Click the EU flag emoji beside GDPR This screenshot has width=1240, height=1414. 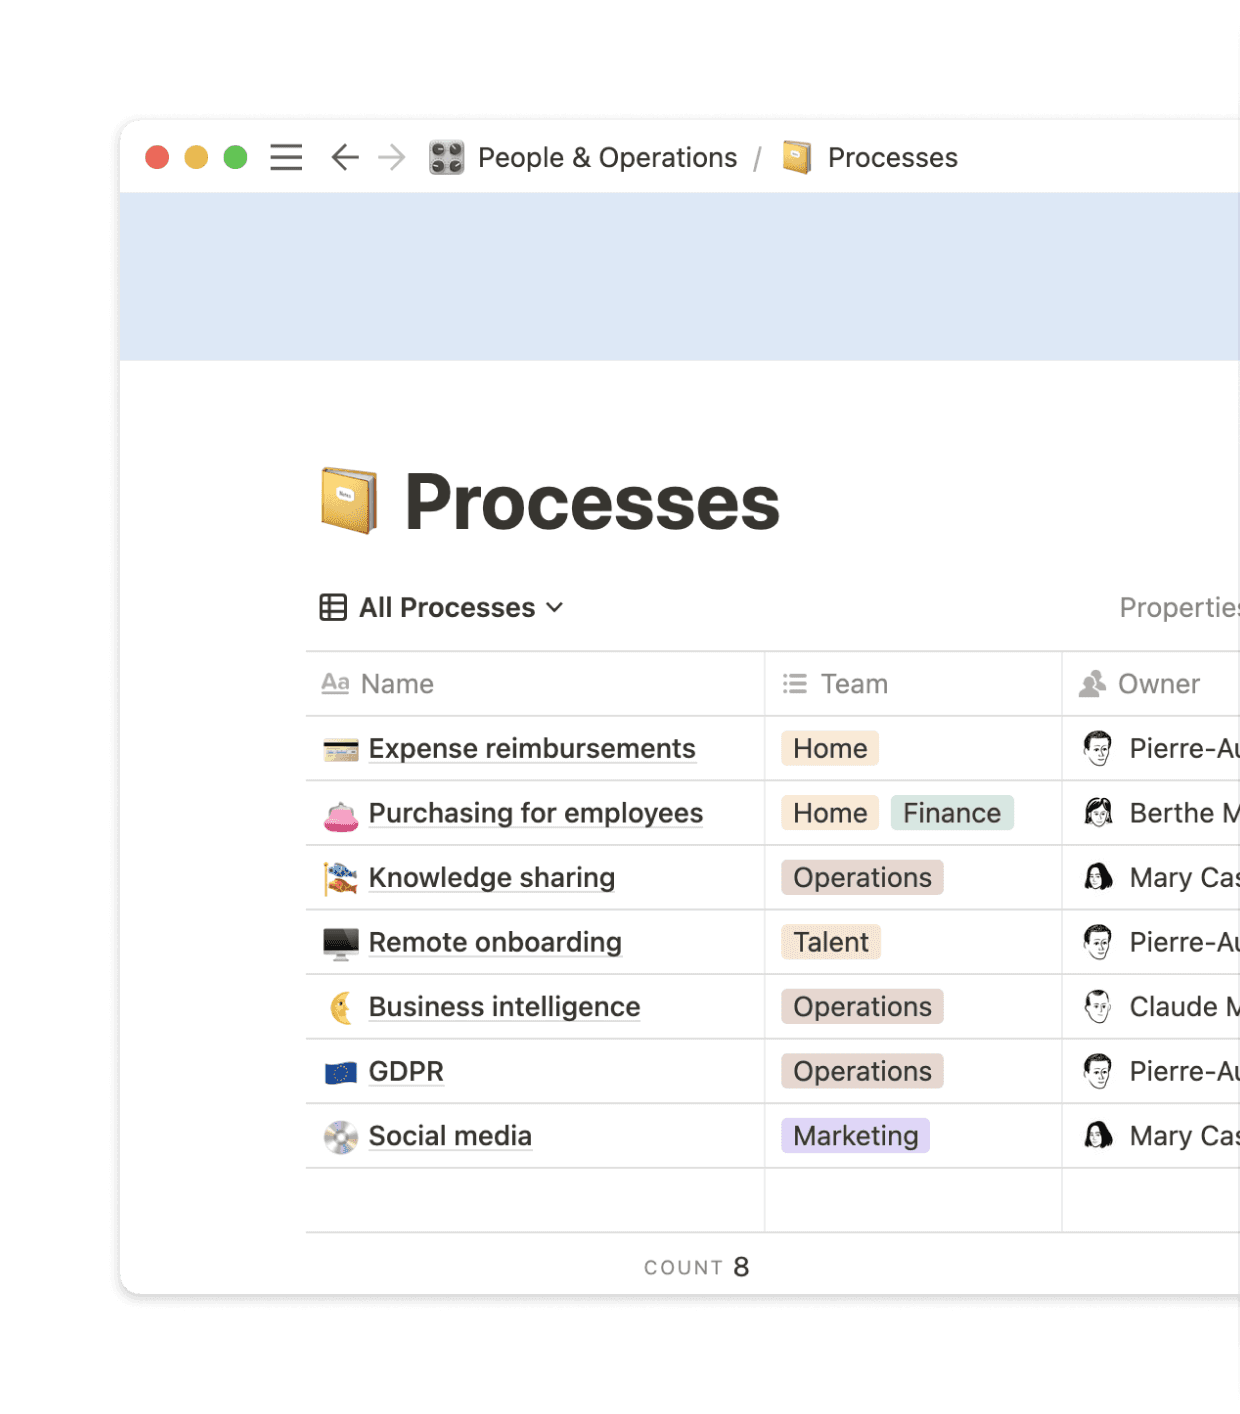click(340, 1070)
